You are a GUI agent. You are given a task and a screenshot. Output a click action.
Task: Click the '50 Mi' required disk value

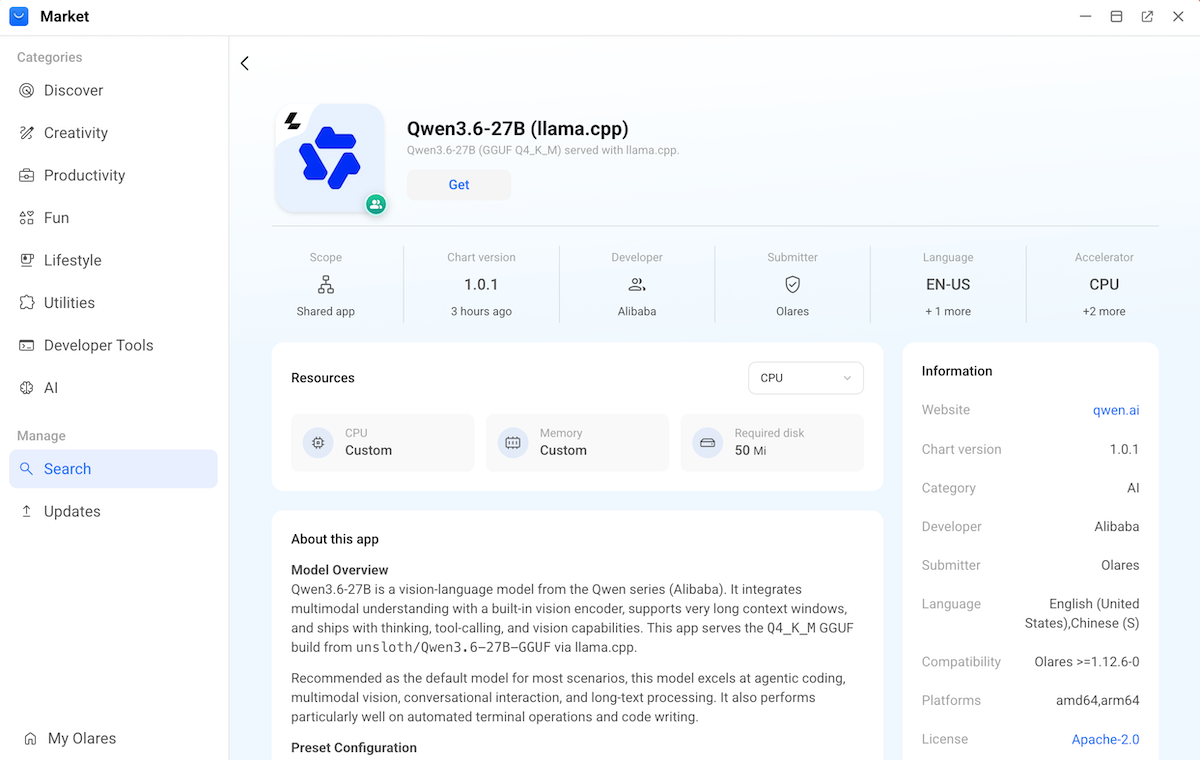750,450
